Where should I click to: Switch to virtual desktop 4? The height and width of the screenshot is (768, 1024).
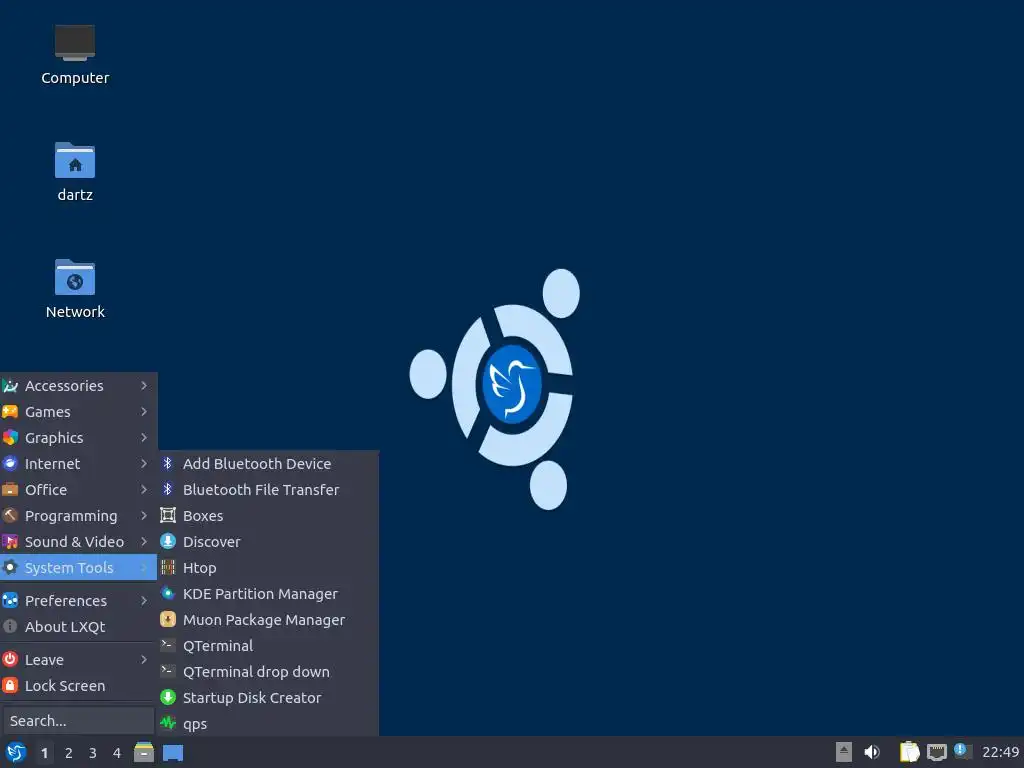117,753
